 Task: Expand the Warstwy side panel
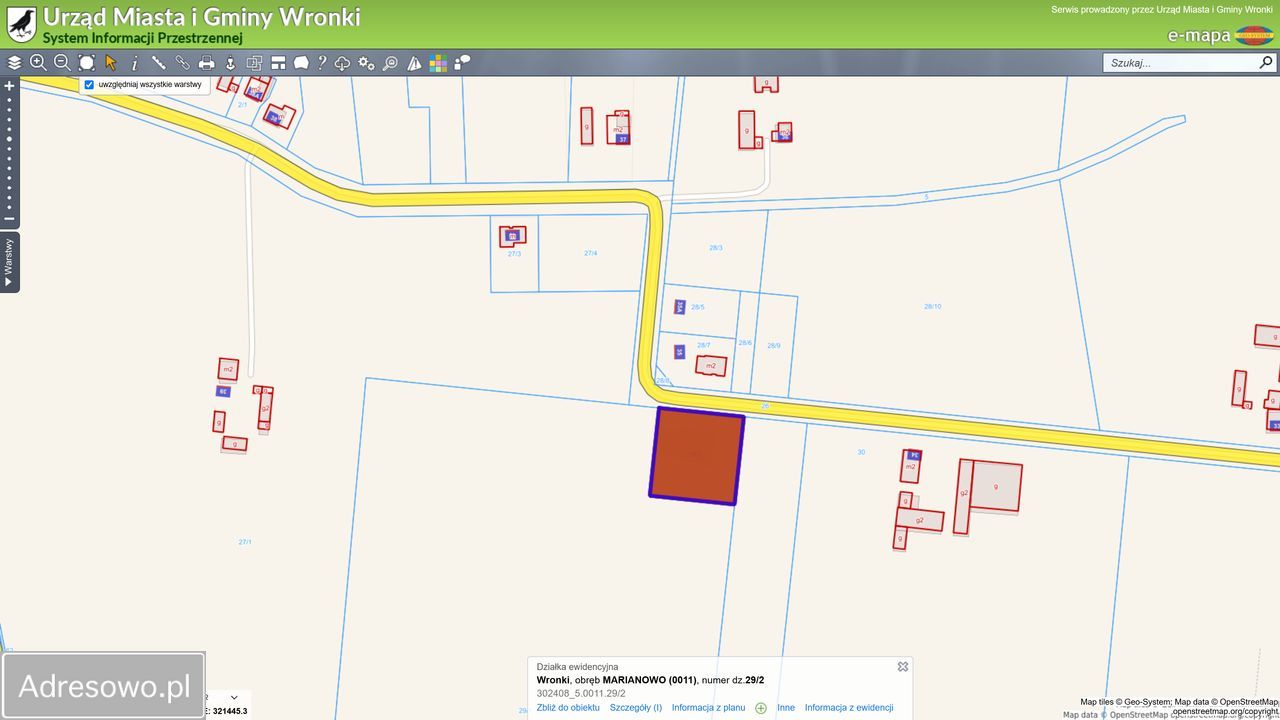9,262
